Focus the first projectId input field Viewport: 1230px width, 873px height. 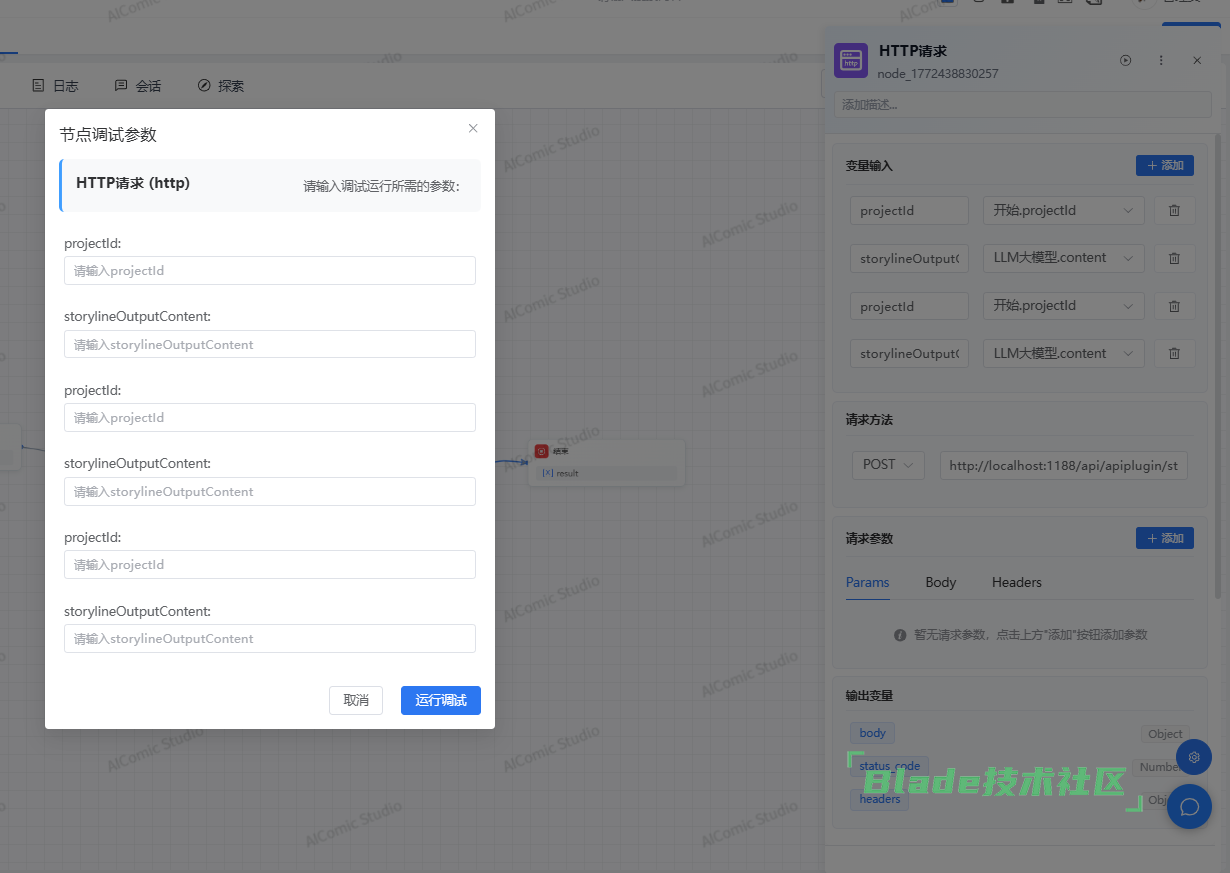click(269, 271)
